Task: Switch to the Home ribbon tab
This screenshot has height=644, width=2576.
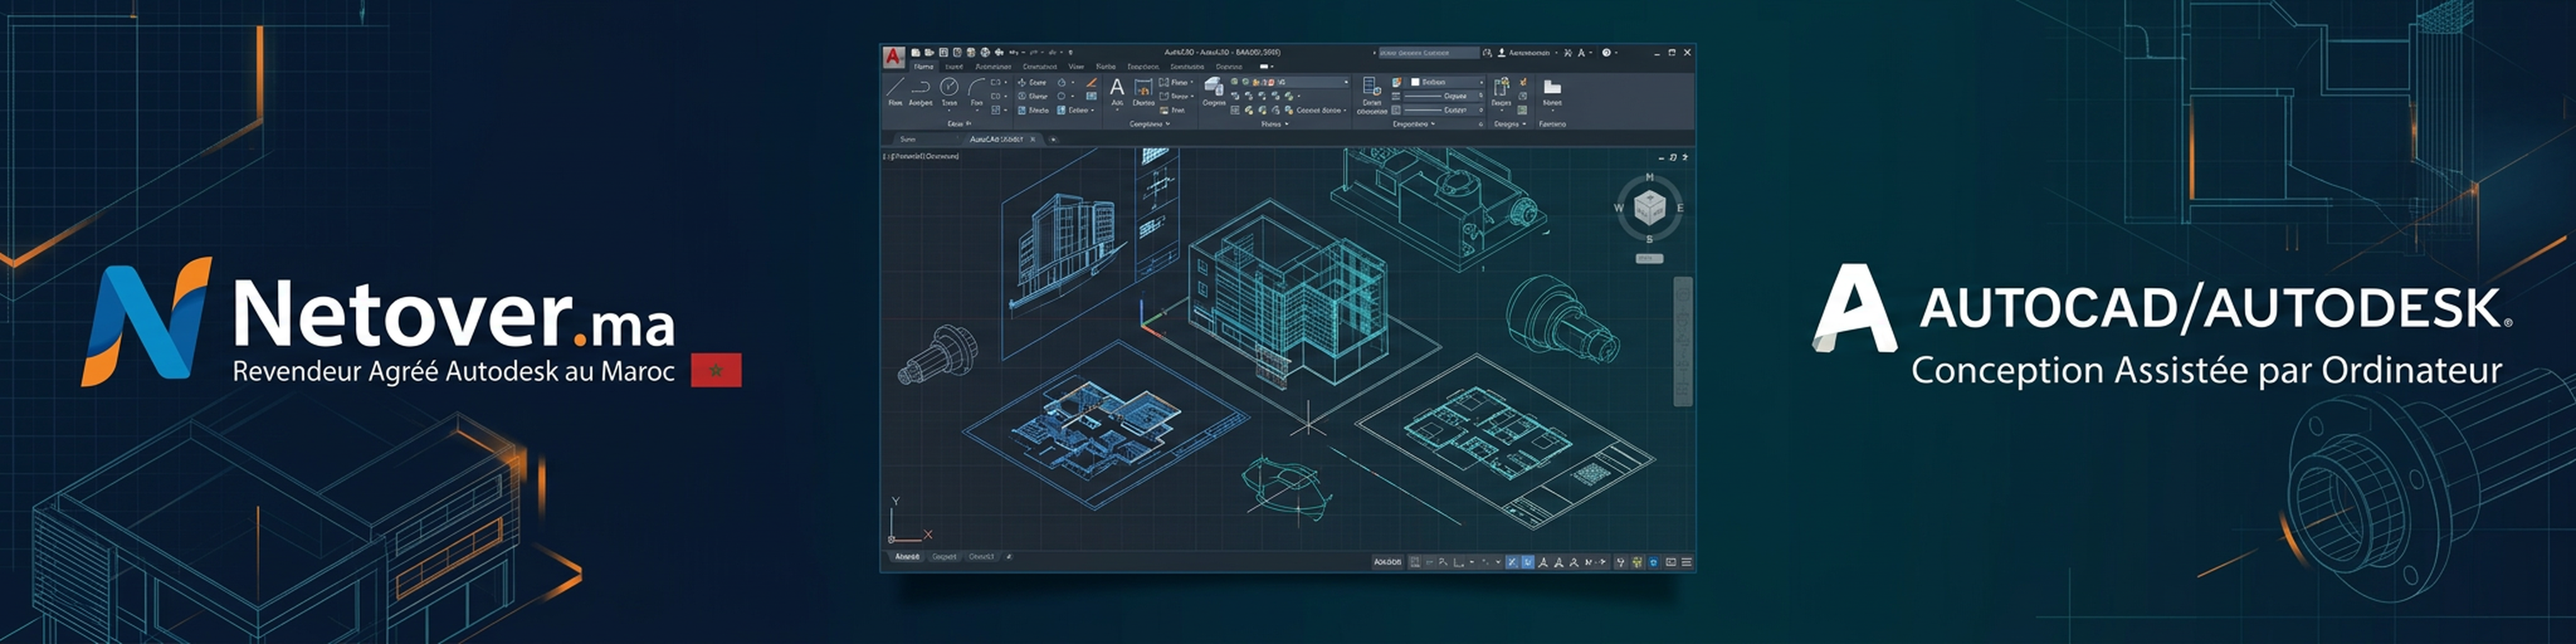Action: (923, 67)
